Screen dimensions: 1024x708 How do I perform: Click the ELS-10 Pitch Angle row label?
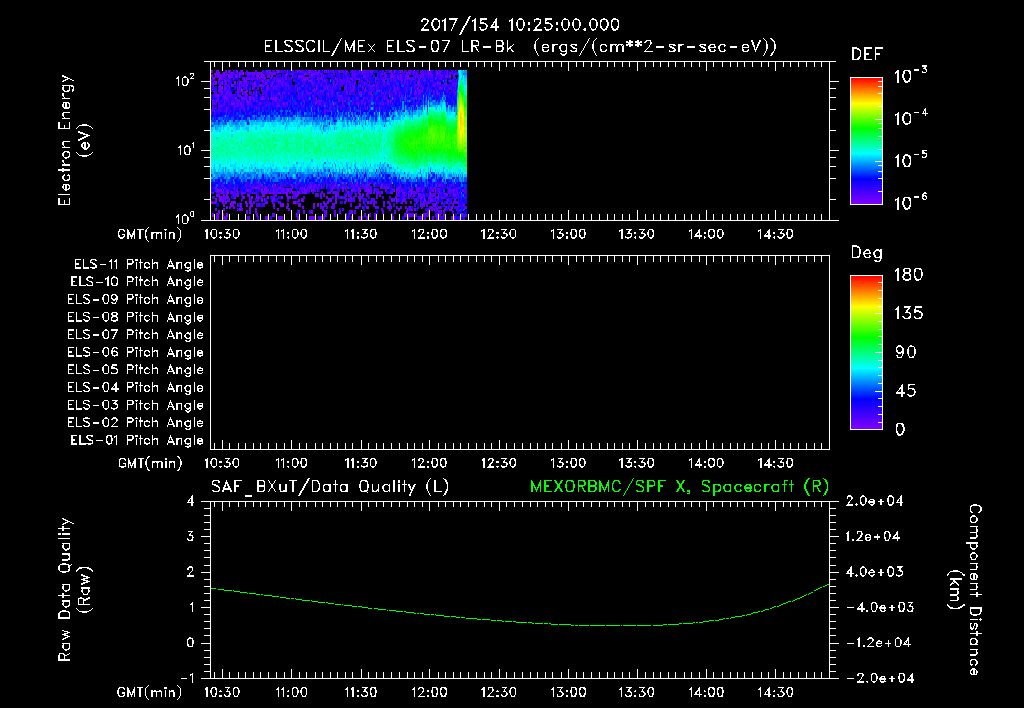pyautogui.click(x=137, y=282)
